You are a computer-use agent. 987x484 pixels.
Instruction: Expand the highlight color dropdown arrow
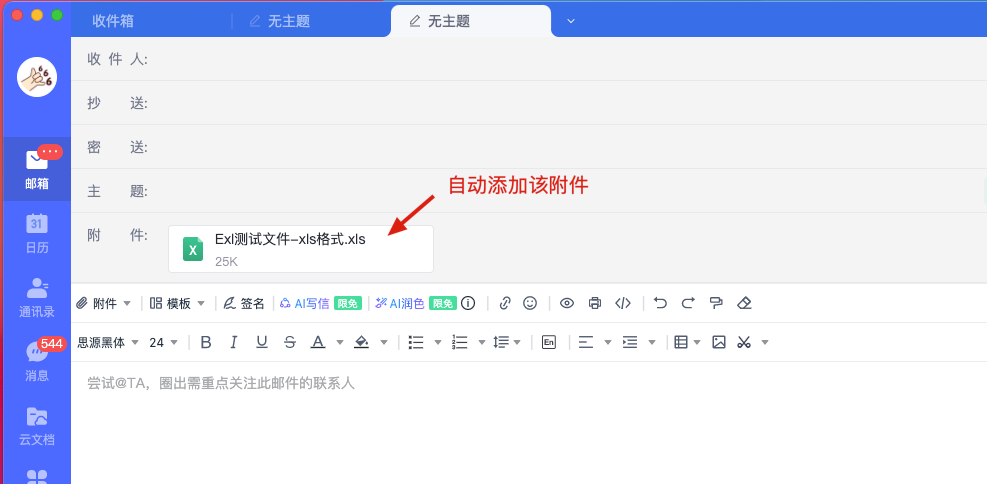(x=383, y=342)
